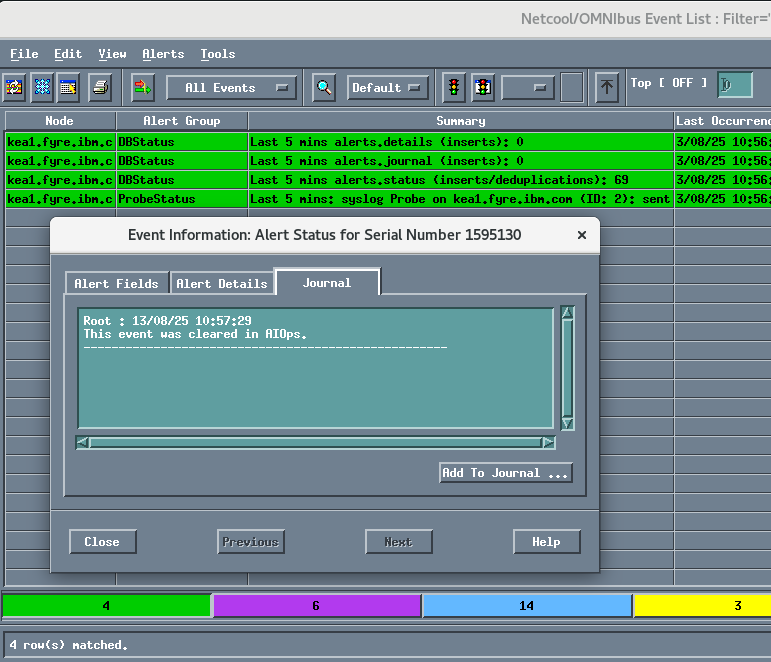Click the snowflake Freeze event list icon

click(x=42, y=88)
